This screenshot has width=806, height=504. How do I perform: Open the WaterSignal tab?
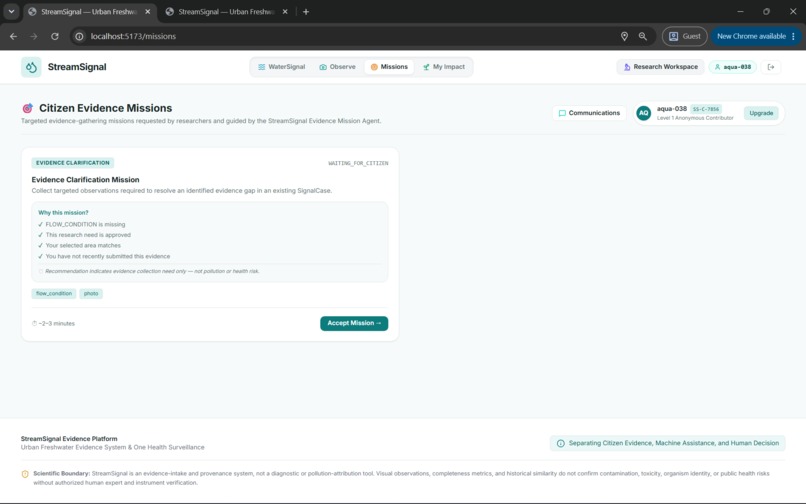pyautogui.click(x=281, y=67)
